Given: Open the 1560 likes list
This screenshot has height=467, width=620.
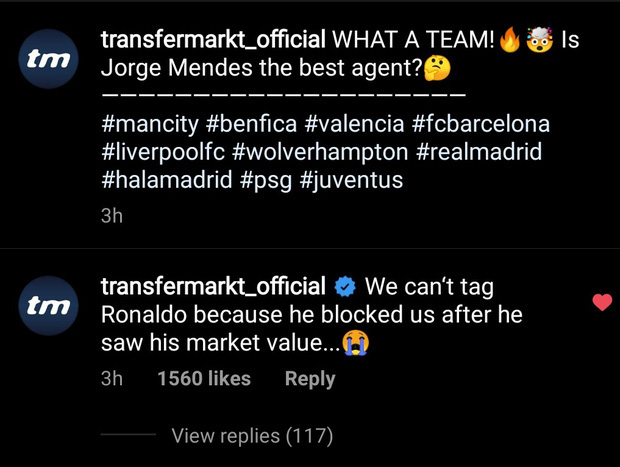Looking at the screenshot, I should click(x=204, y=379).
